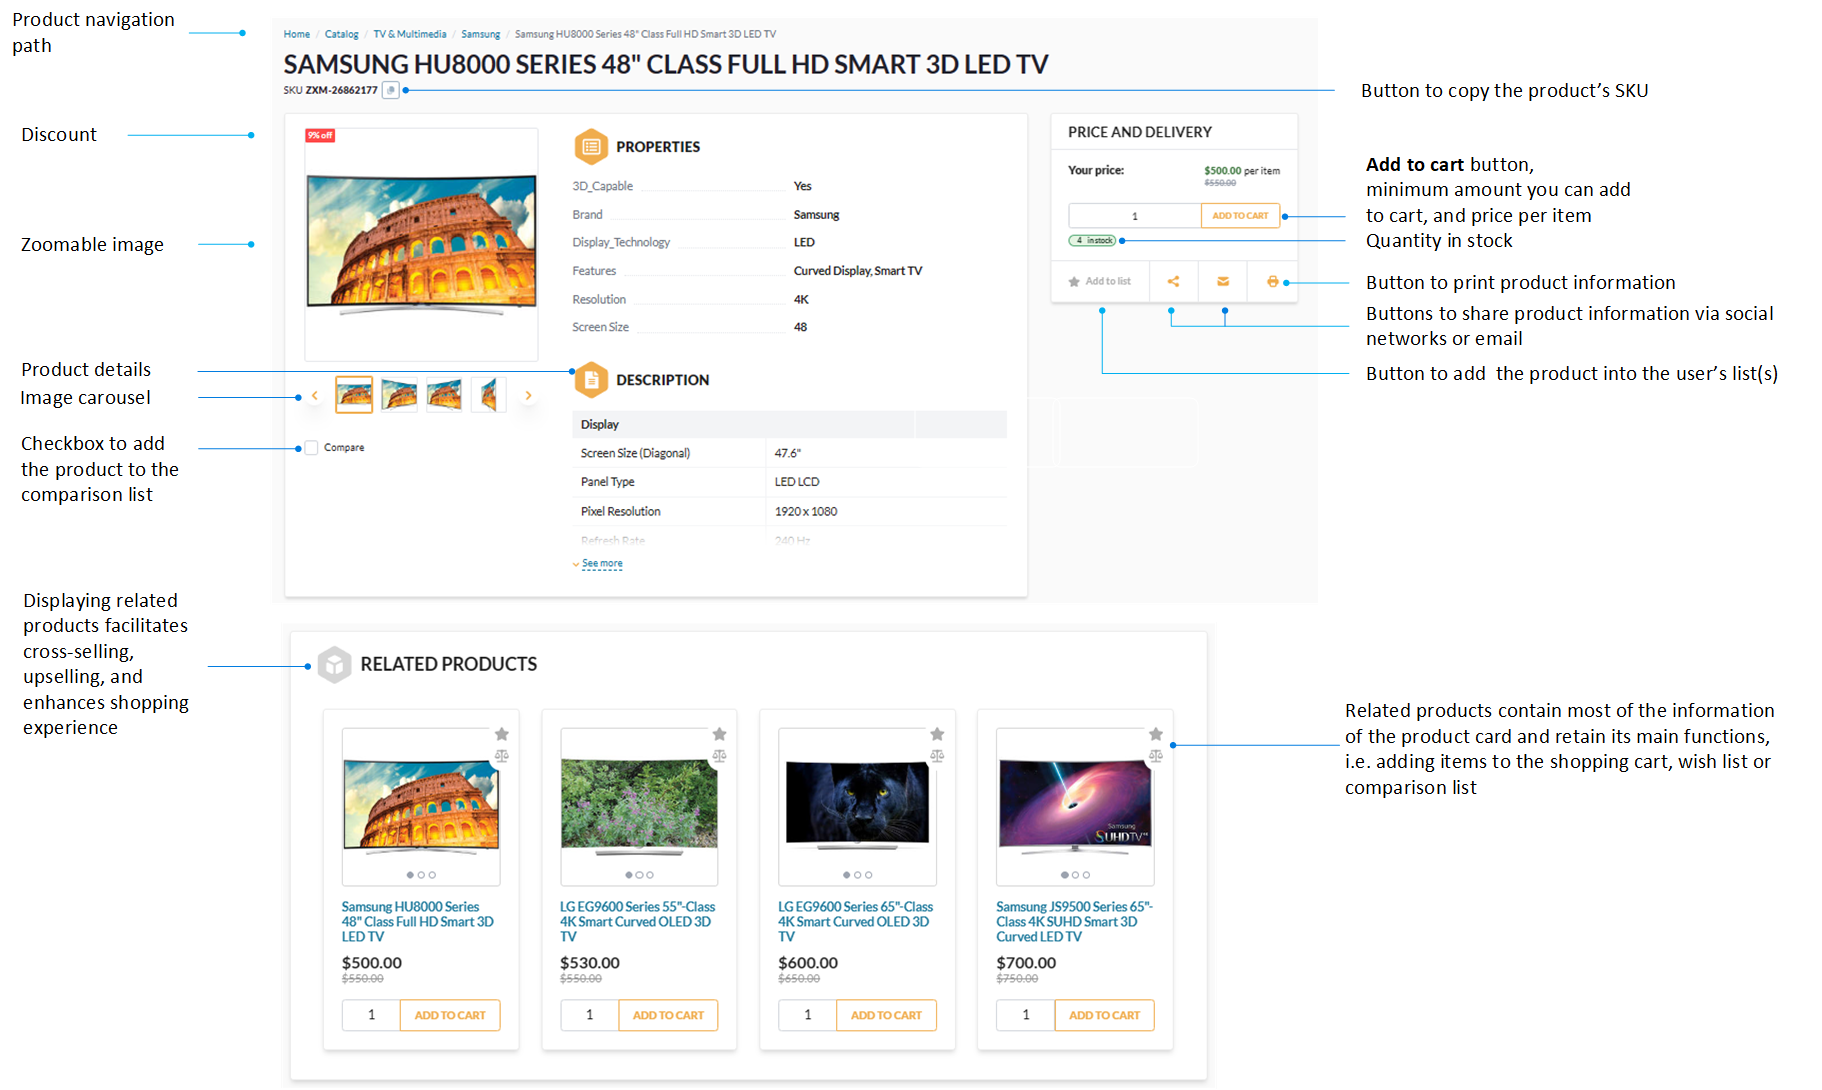Click the in stock quantity badge

point(1092,241)
